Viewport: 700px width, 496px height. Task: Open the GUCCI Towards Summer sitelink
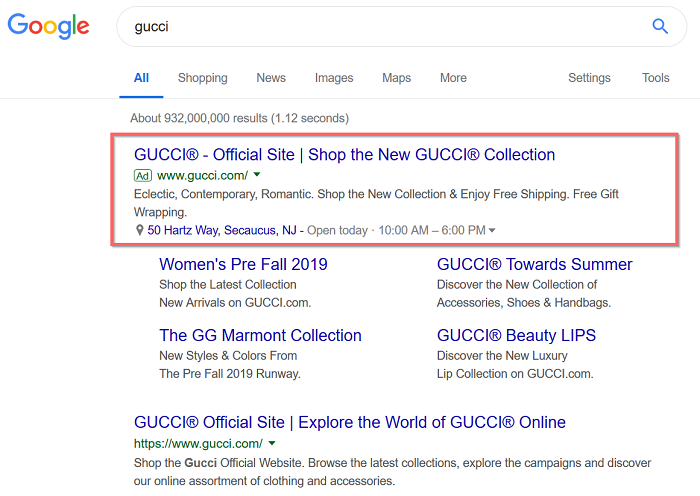[x=534, y=264]
